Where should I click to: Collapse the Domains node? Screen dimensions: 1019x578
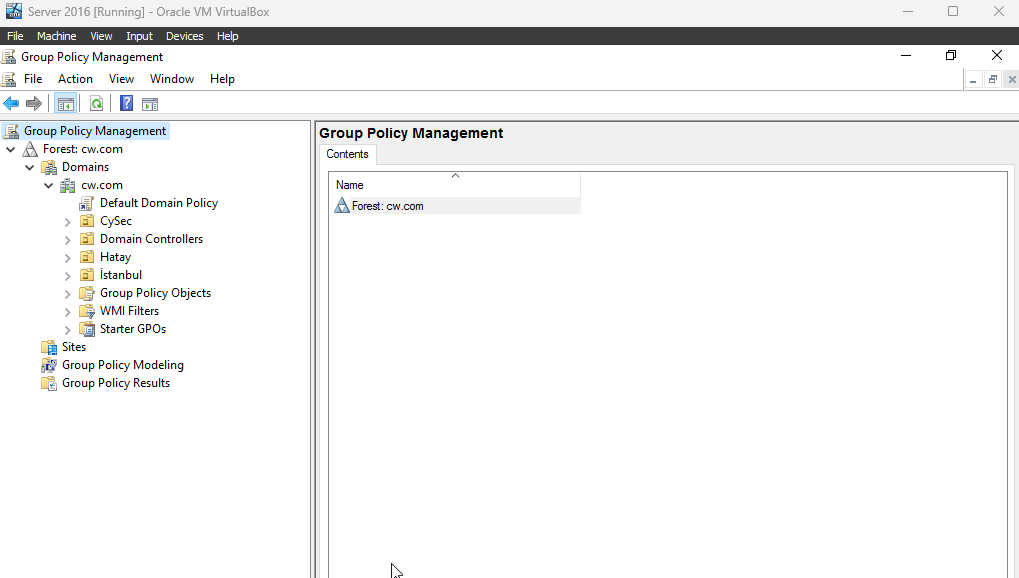[x=29, y=168]
